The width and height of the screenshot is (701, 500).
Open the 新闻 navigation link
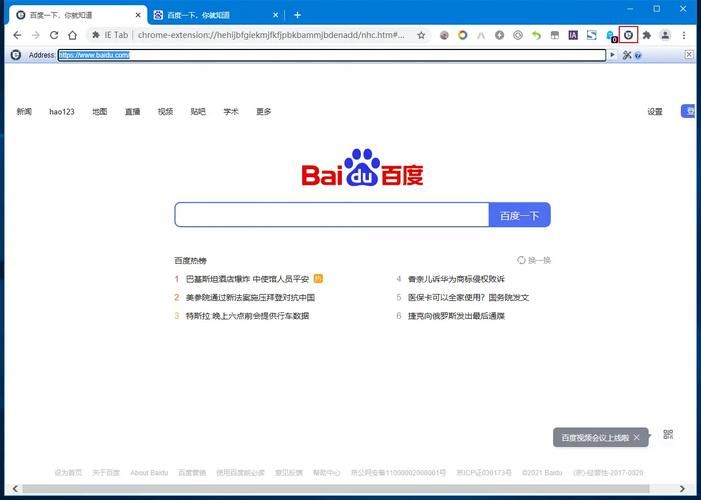(x=24, y=111)
